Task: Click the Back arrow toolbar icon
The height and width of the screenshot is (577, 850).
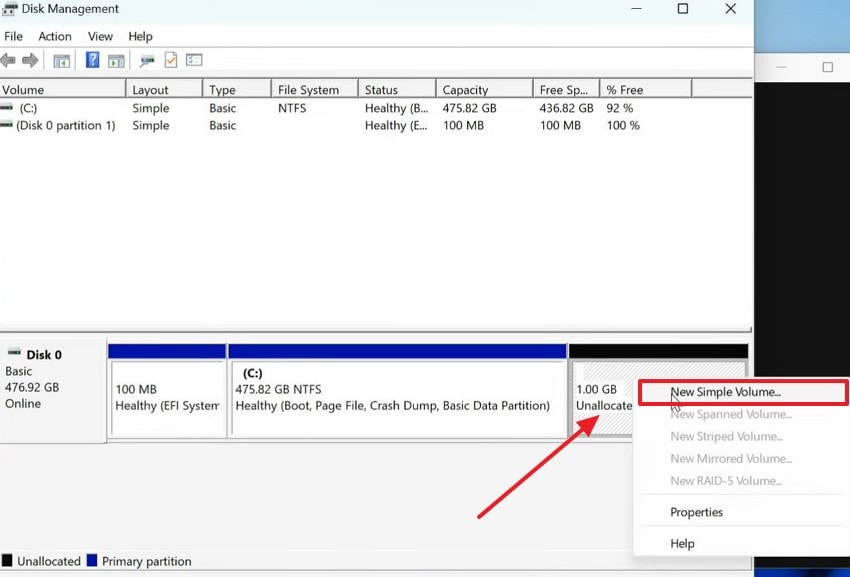Action: coord(8,60)
